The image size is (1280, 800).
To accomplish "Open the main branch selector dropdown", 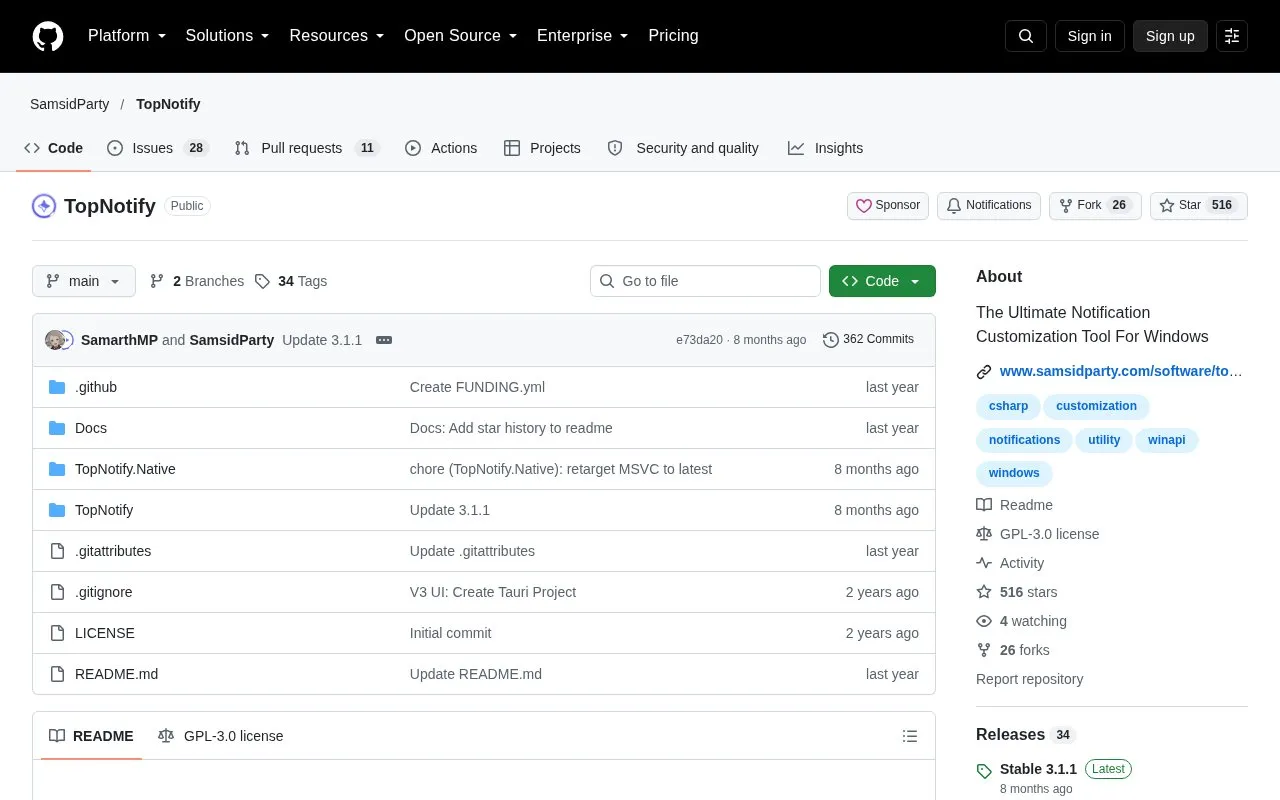I will pyautogui.click(x=84, y=281).
